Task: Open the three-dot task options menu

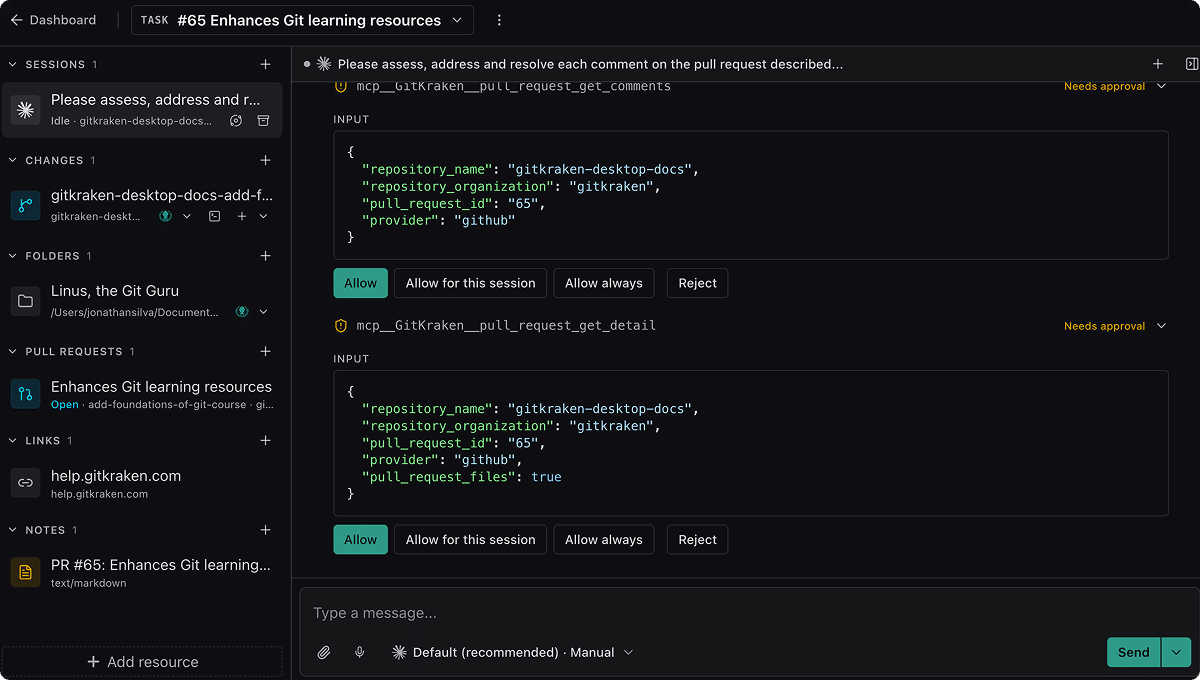Action: [499, 20]
